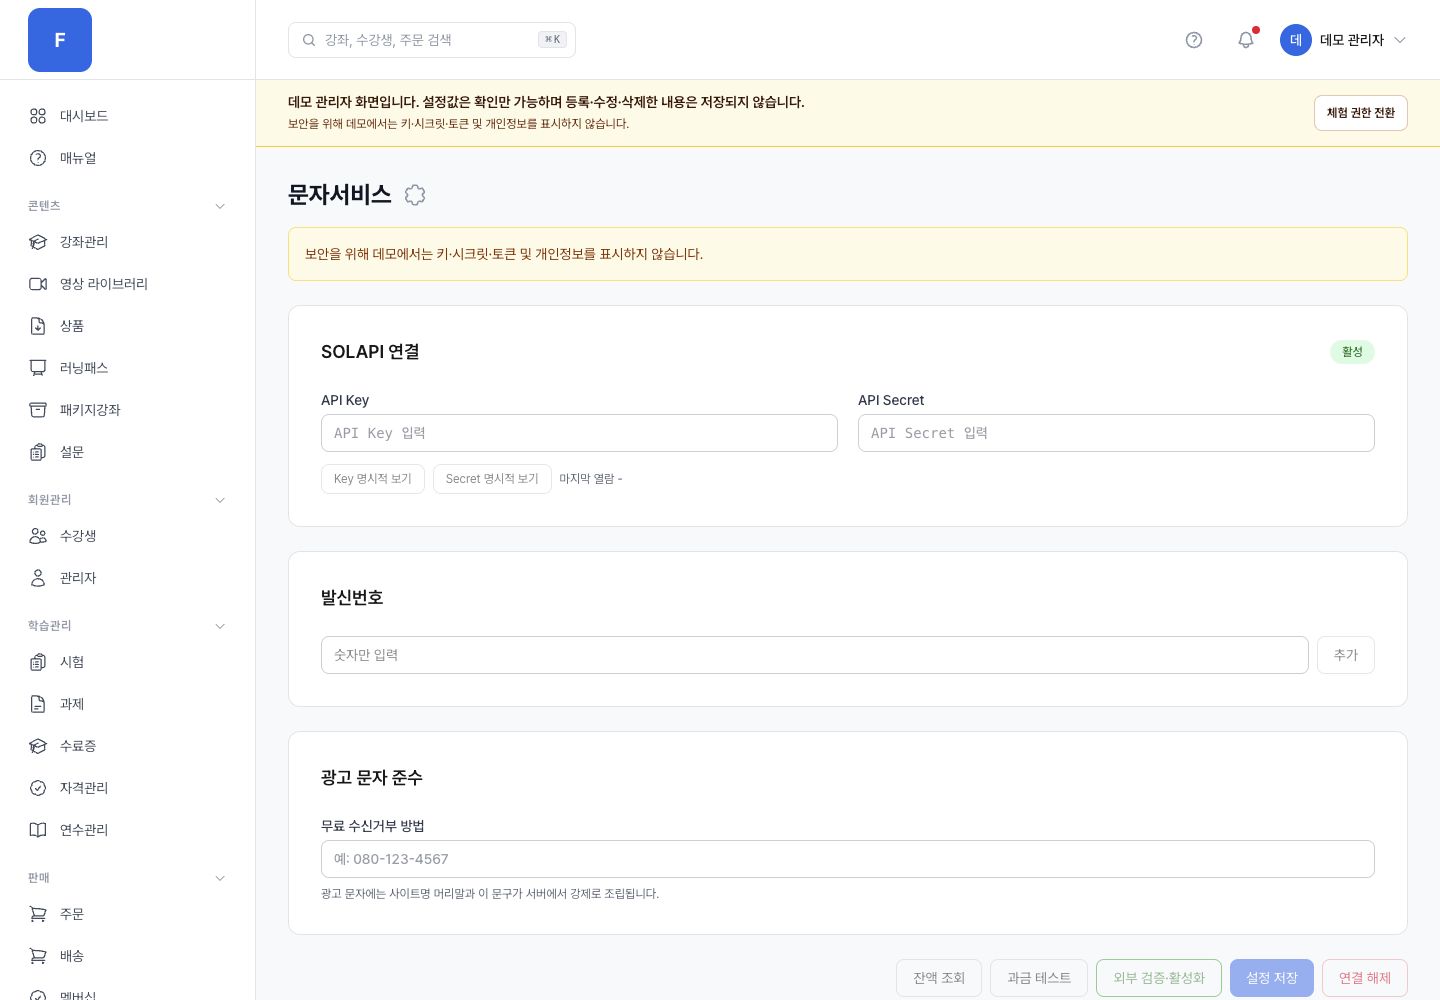Click the 설문 clipboard icon
1440x1000 pixels.
[x=38, y=452]
